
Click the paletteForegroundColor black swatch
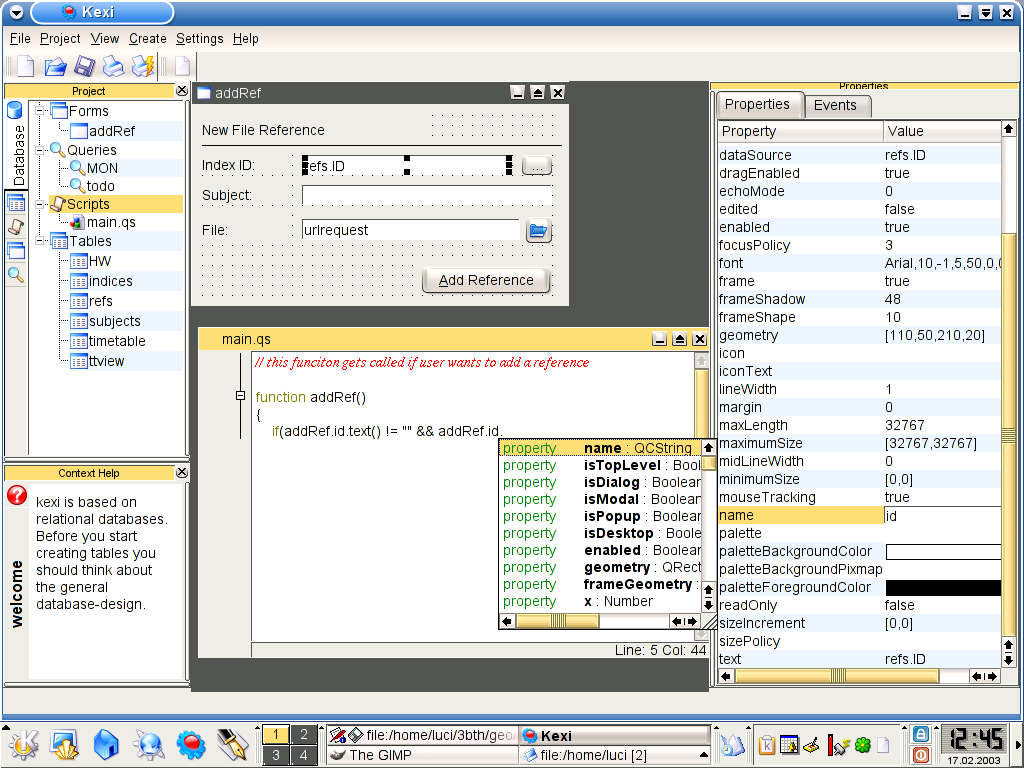[943, 588]
